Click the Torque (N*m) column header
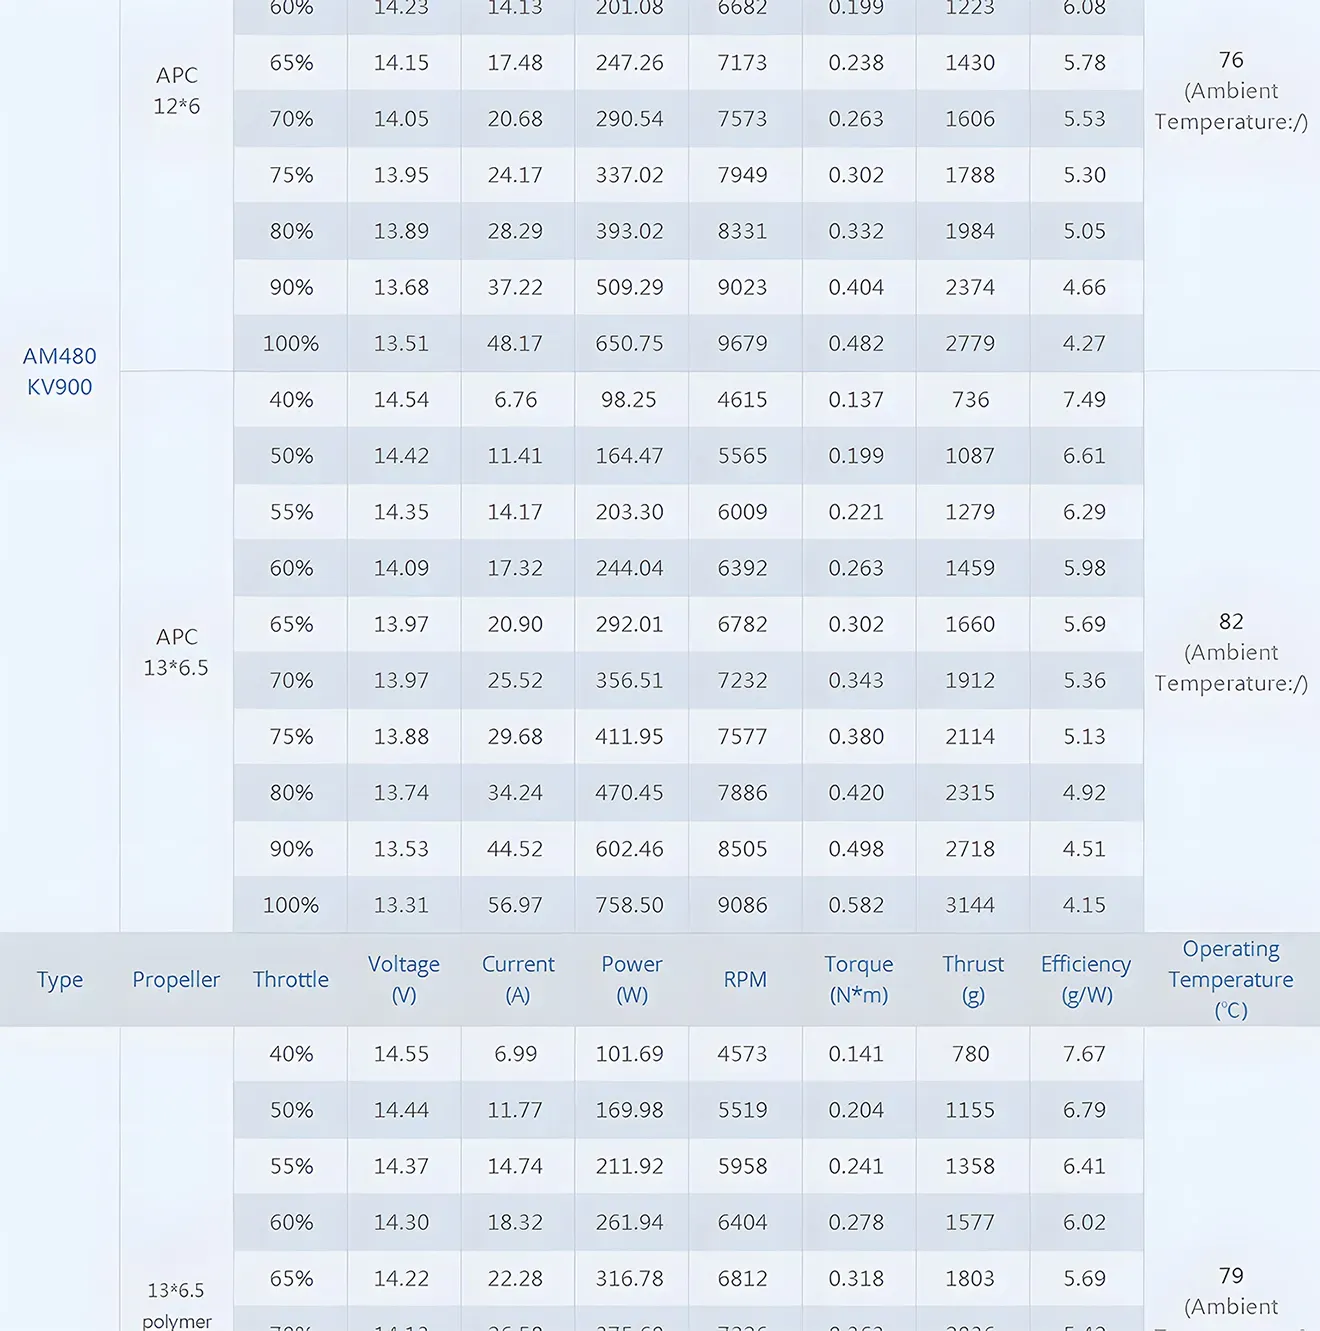 pos(859,980)
